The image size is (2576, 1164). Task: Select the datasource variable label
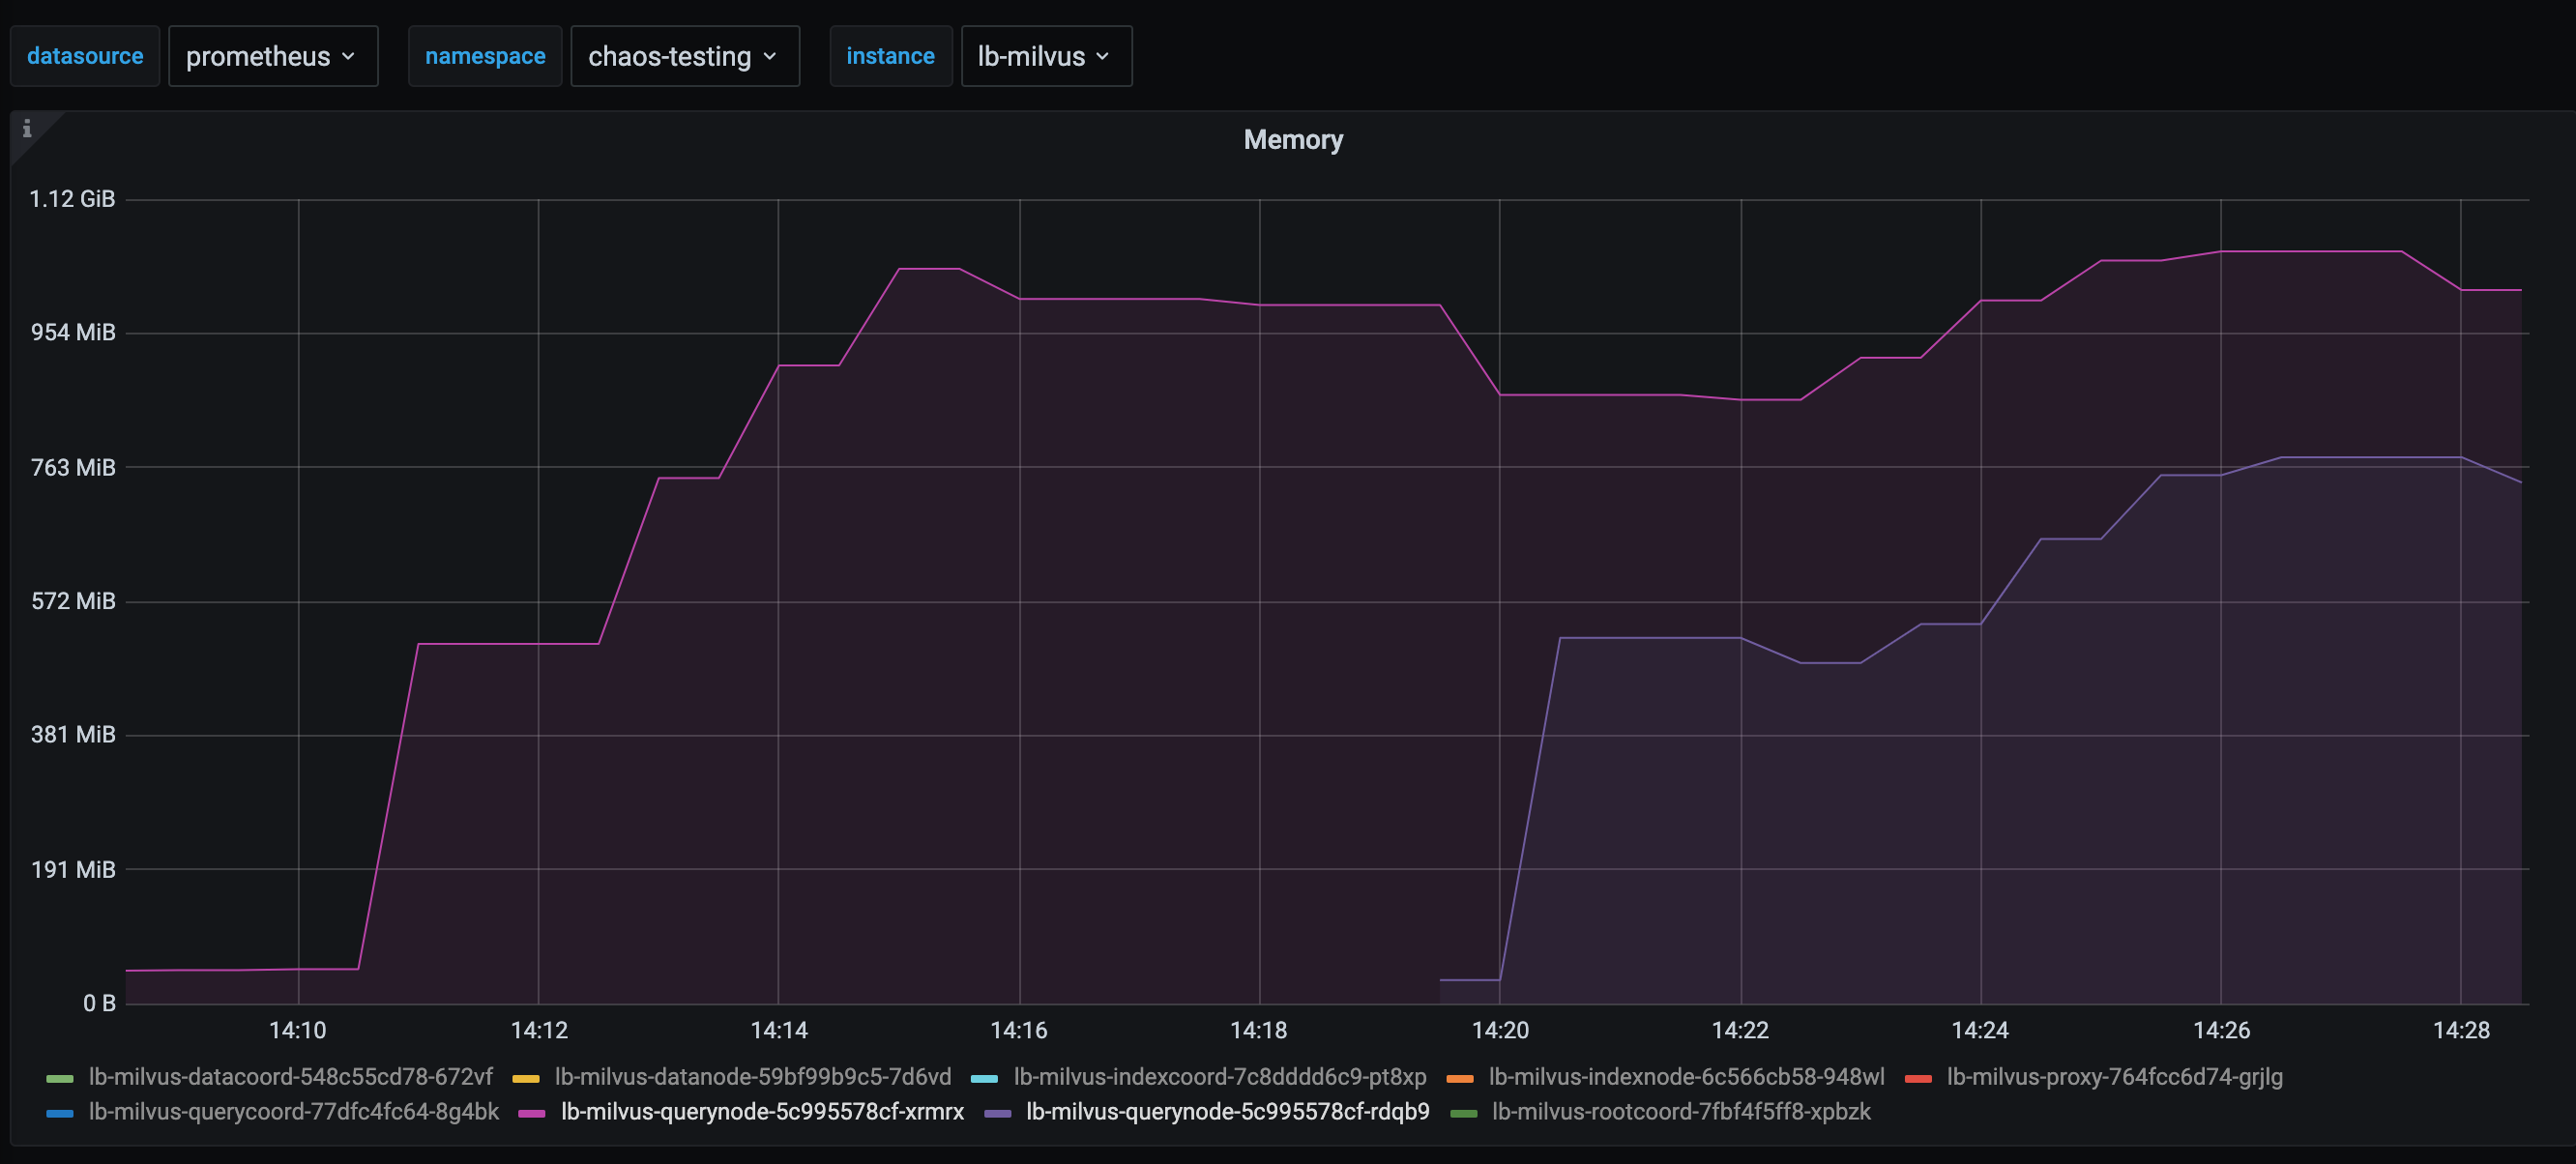click(x=85, y=56)
